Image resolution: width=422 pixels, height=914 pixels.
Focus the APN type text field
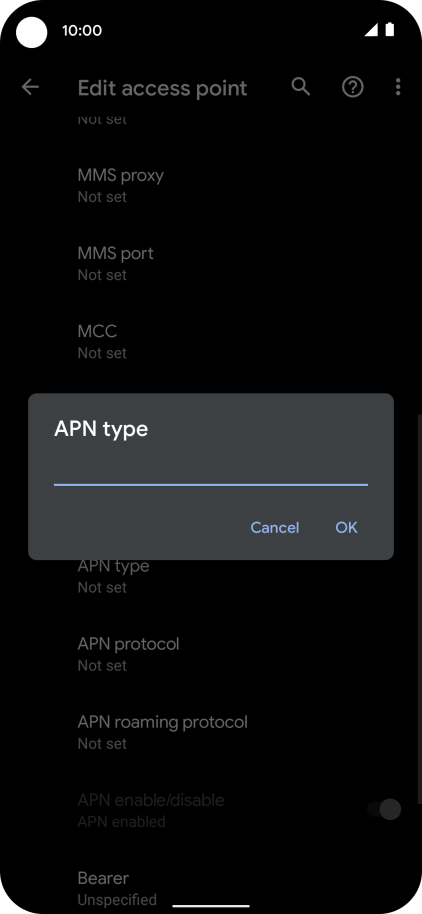point(211,470)
